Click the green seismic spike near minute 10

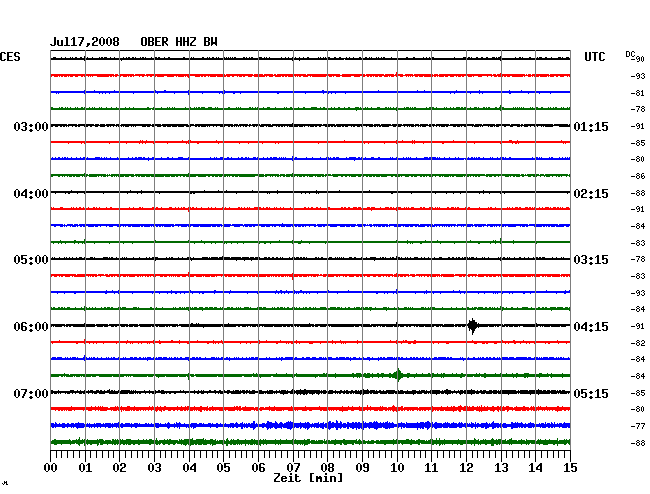click(398, 375)
